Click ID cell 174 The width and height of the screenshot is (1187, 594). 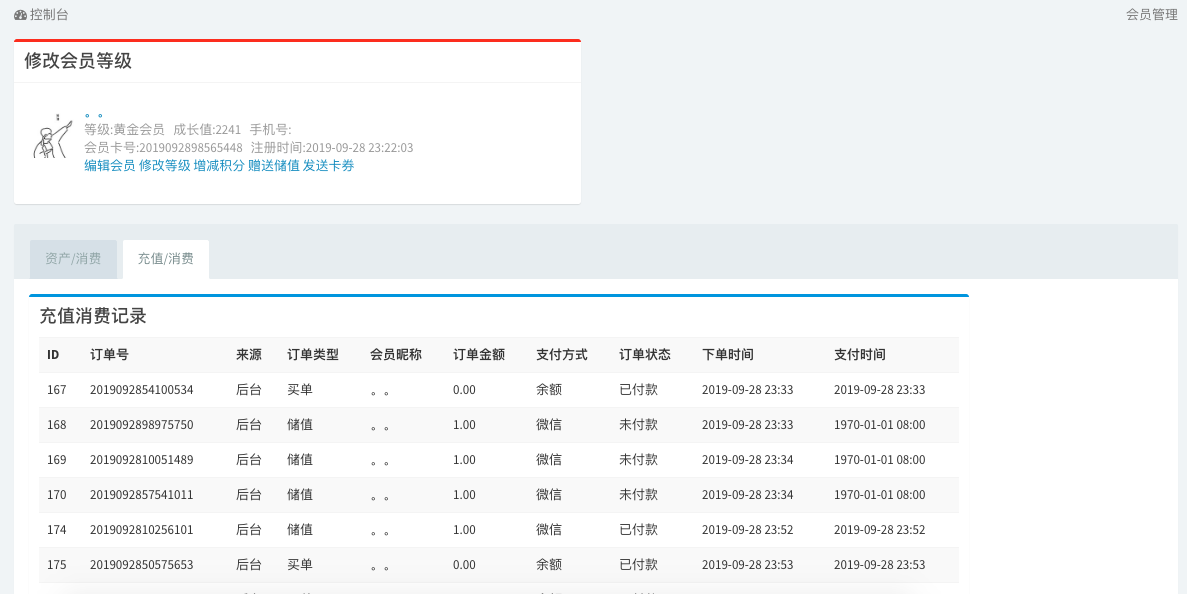(x=57, y=530)
